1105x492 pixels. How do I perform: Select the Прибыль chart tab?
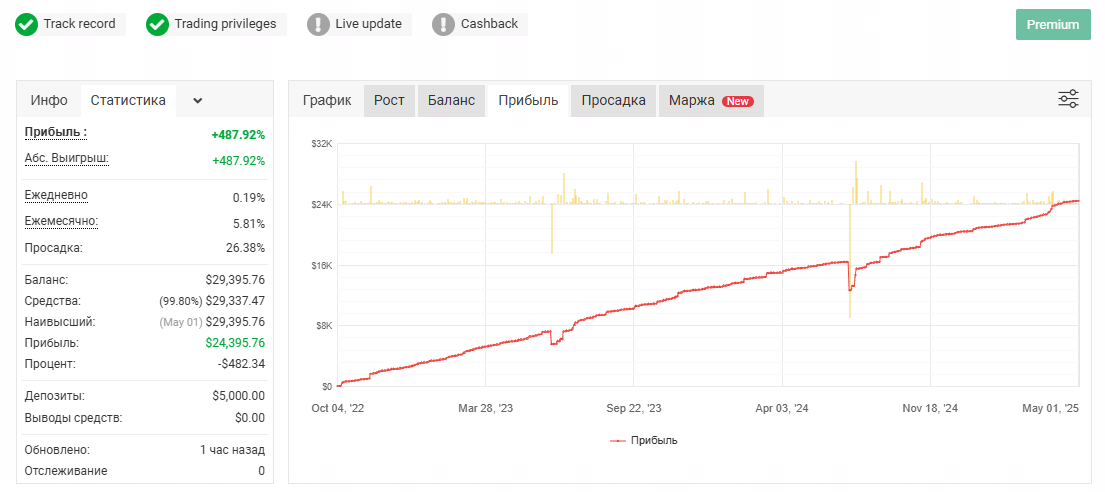529,100
